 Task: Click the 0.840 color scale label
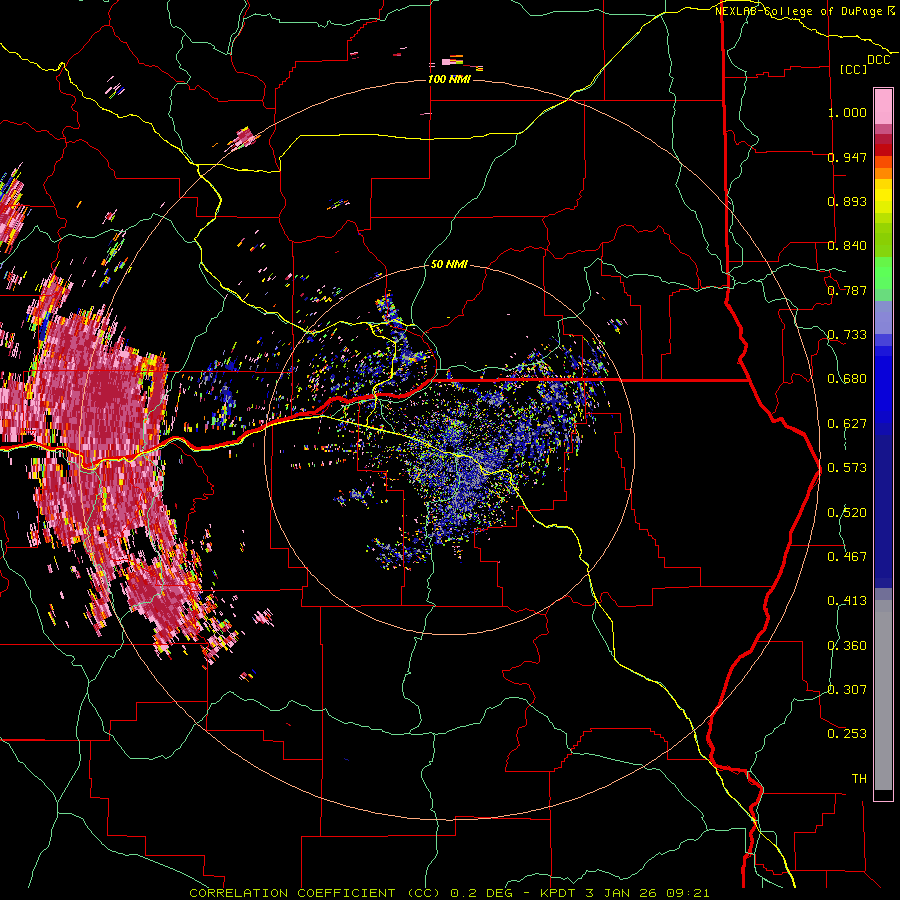click(847, 246)
